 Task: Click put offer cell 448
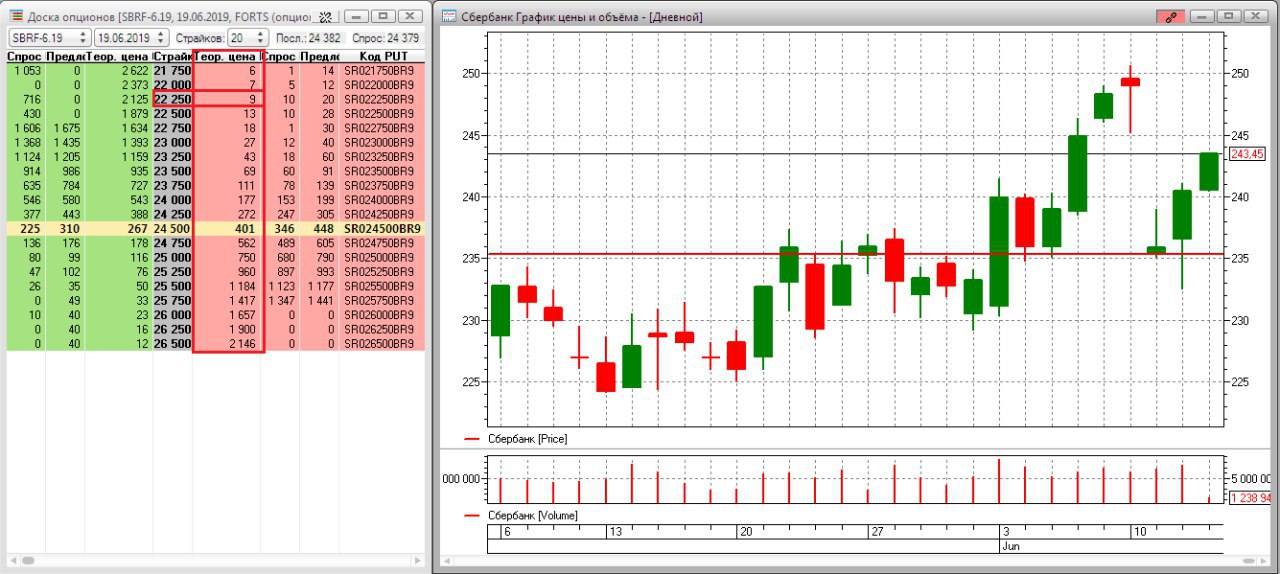(319, 228)
